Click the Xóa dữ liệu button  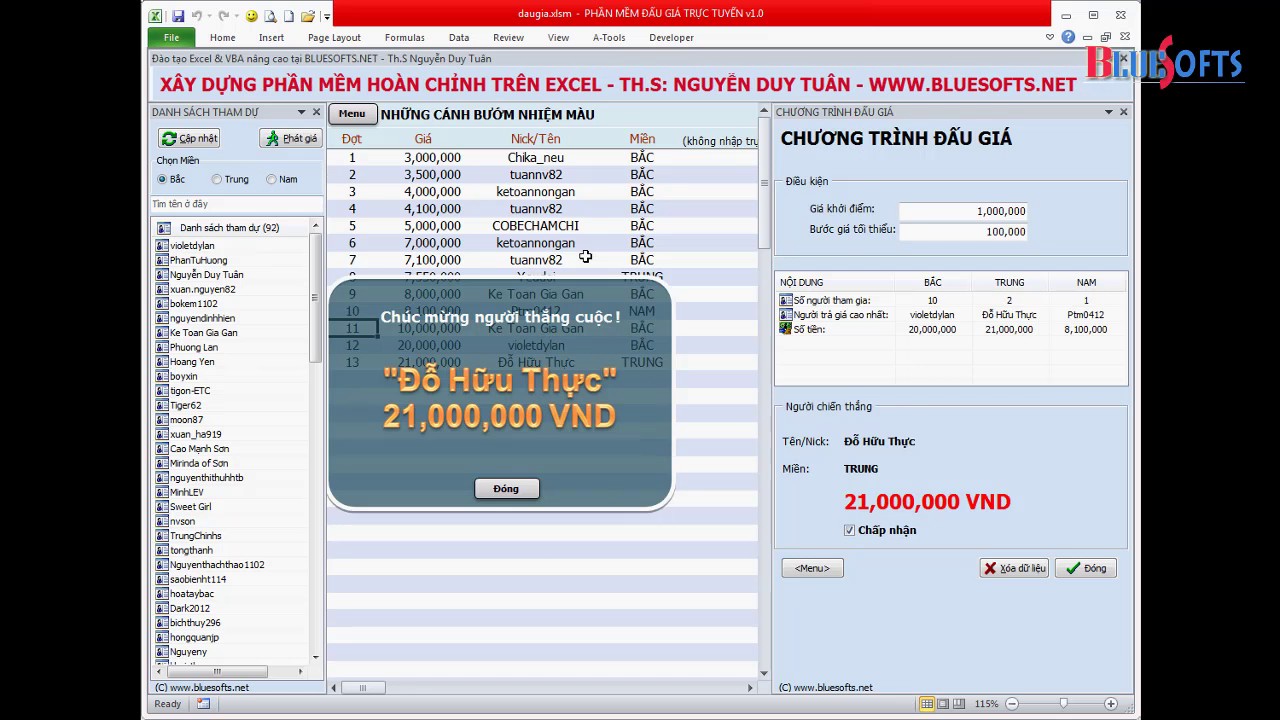[x=1014, y=568]
